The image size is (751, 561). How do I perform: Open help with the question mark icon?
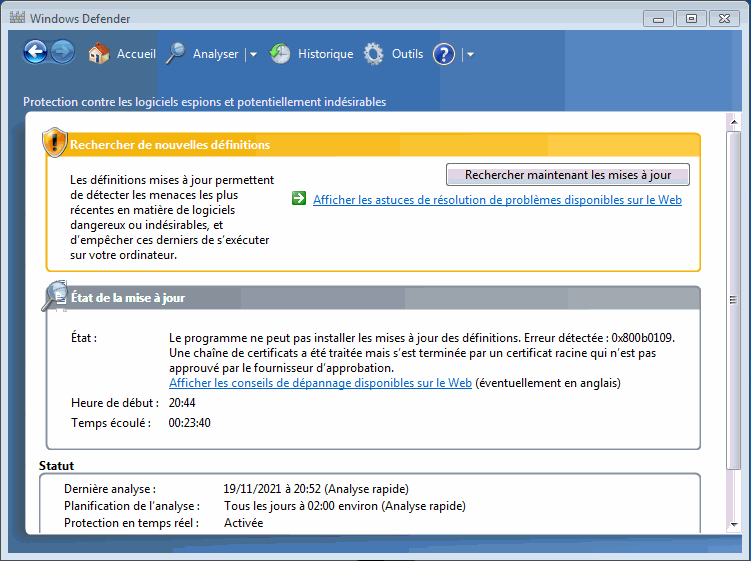pyautogui.click(x=444, y=54)
